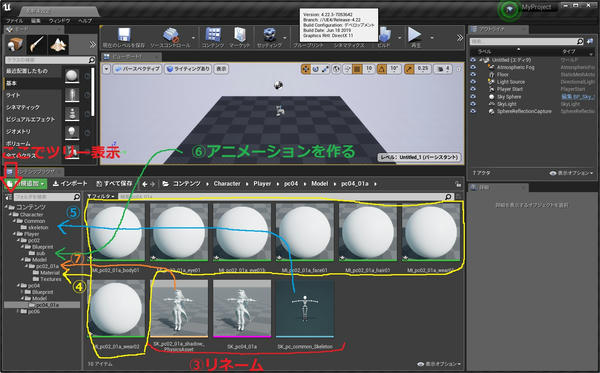Open the Content toolbar icon

[213, 37]
